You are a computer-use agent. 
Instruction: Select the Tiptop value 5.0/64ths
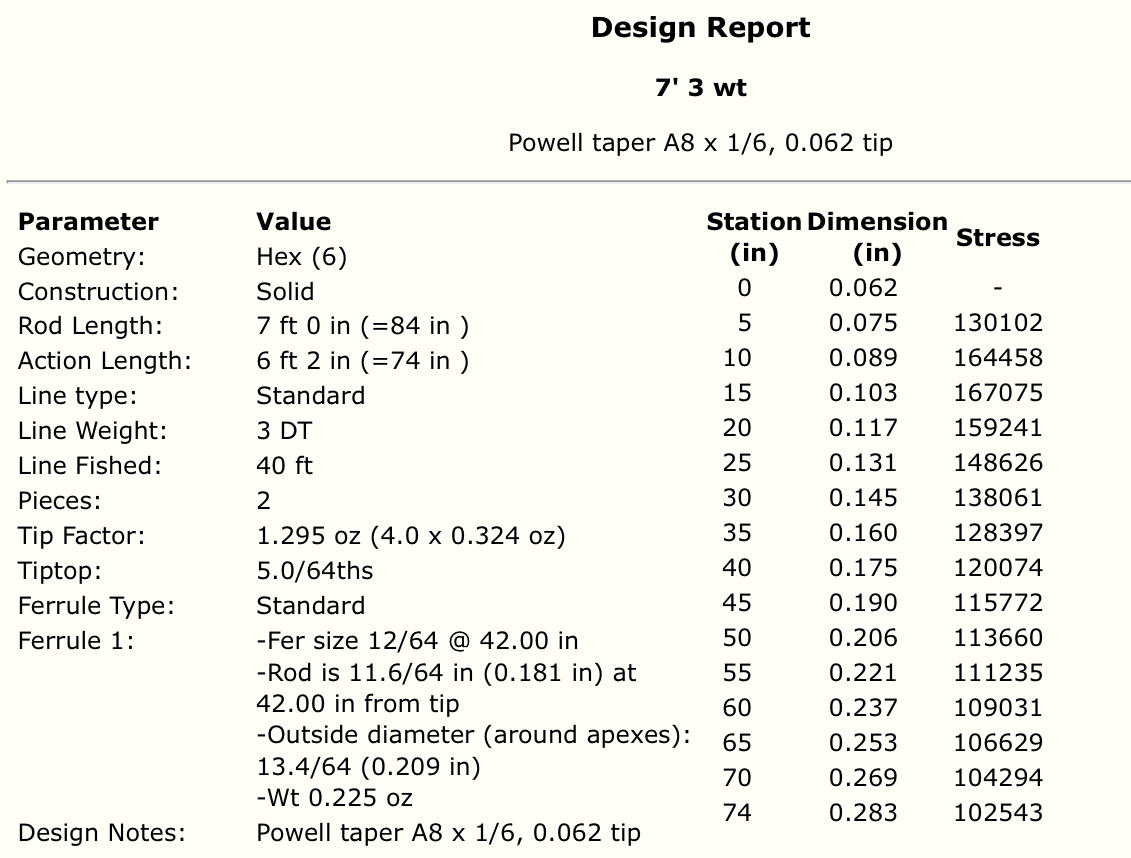pyautogui.click(x=314, y=571)
